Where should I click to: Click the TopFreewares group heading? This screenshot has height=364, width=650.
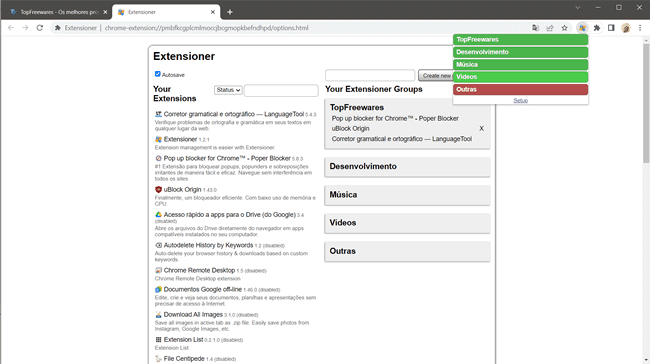click(x=357, y=107)
